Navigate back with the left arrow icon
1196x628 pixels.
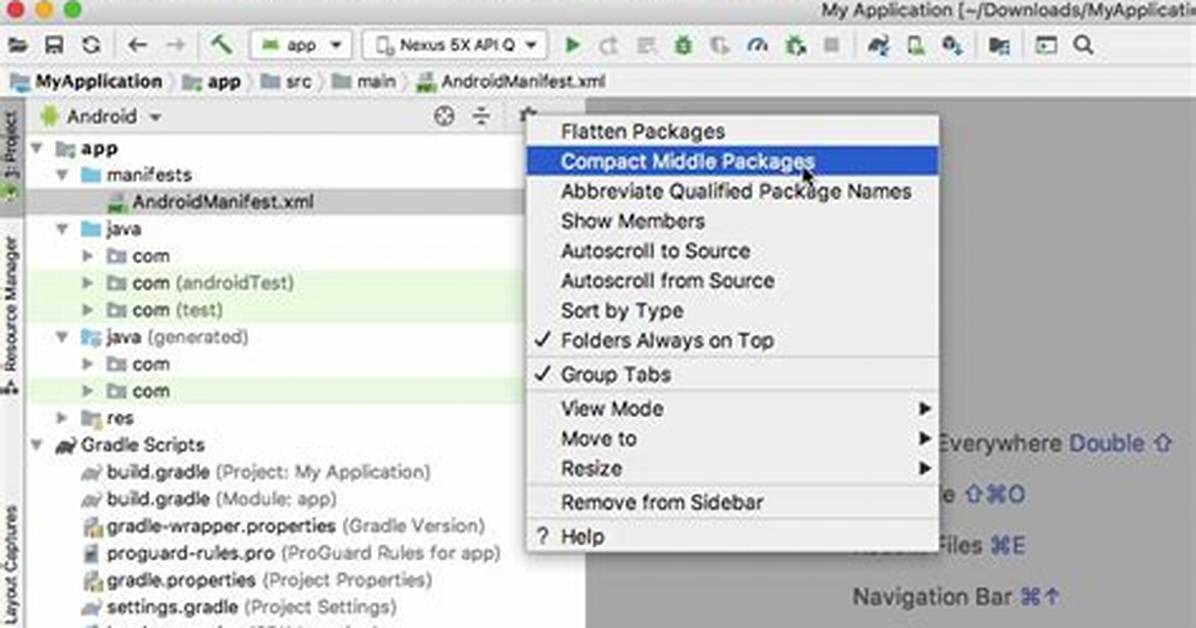pos(137,46)
